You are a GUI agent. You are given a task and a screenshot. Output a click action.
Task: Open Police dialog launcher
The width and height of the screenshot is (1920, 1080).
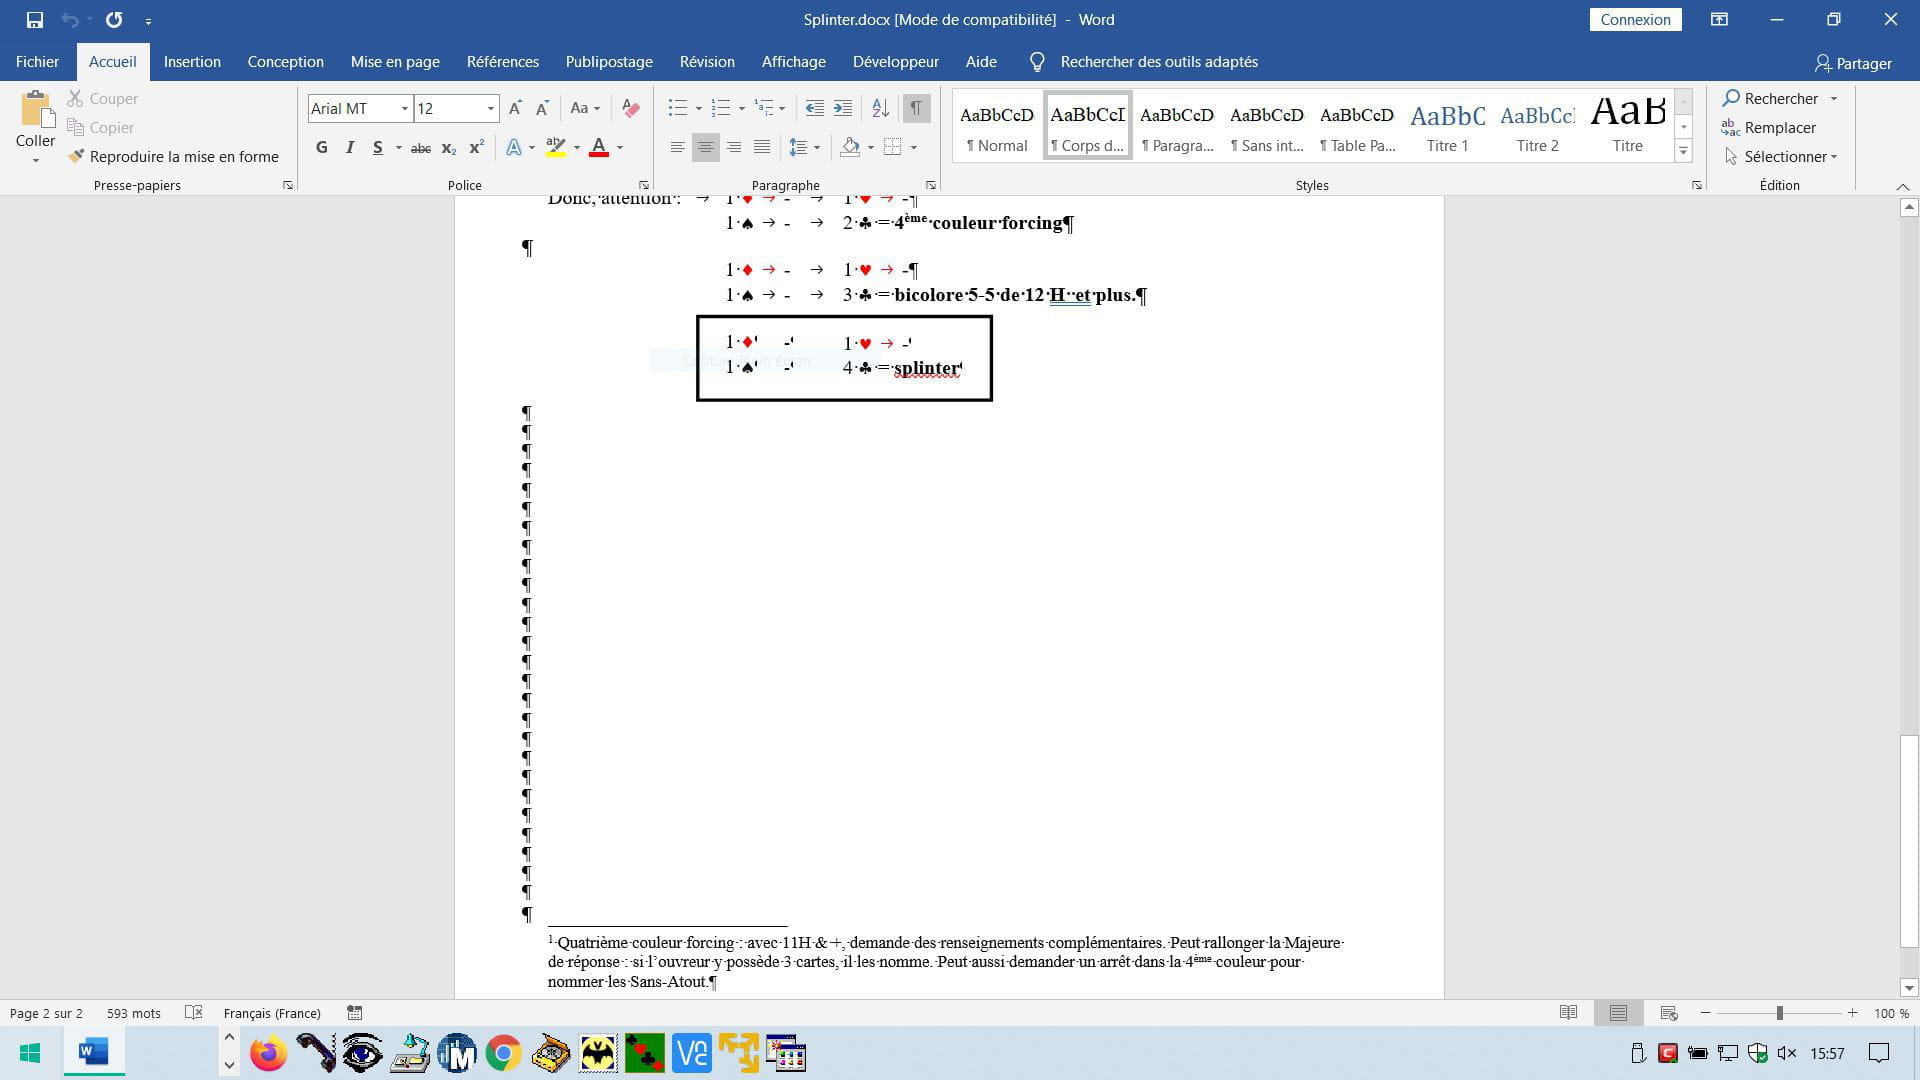click(644, 185)
